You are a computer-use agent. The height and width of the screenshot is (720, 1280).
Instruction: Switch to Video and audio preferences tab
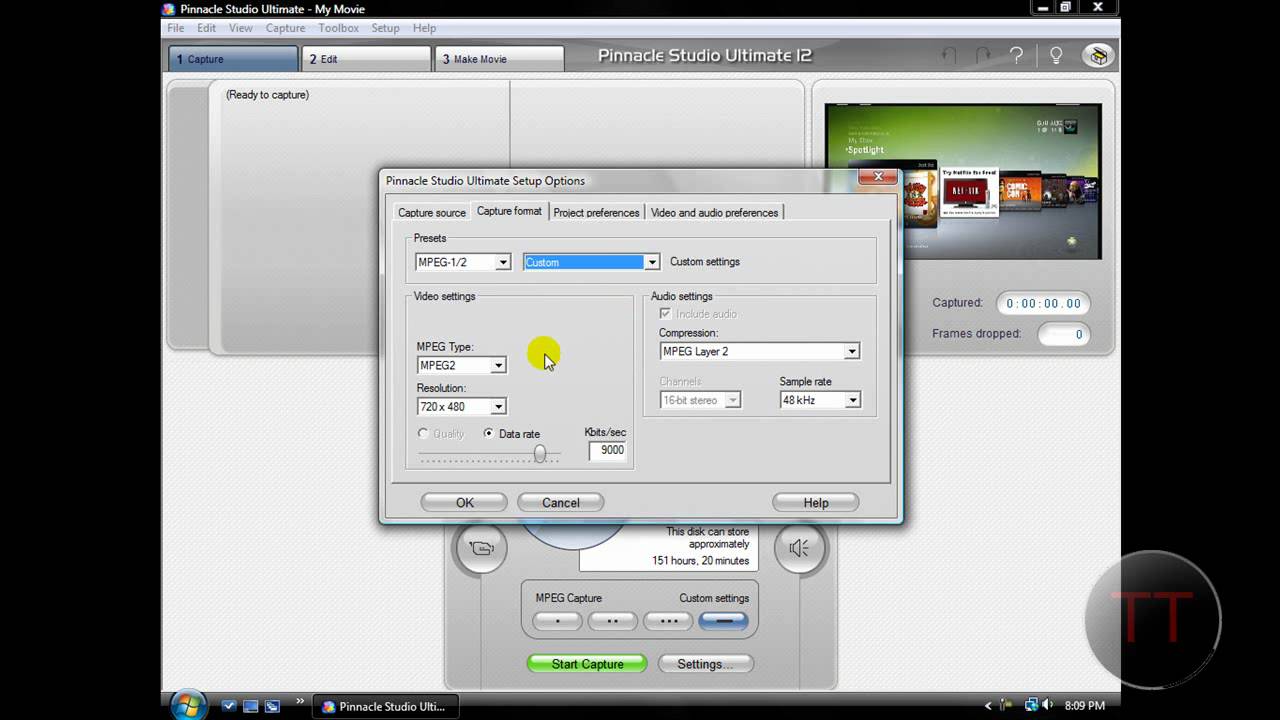click(x=714, y=212)
